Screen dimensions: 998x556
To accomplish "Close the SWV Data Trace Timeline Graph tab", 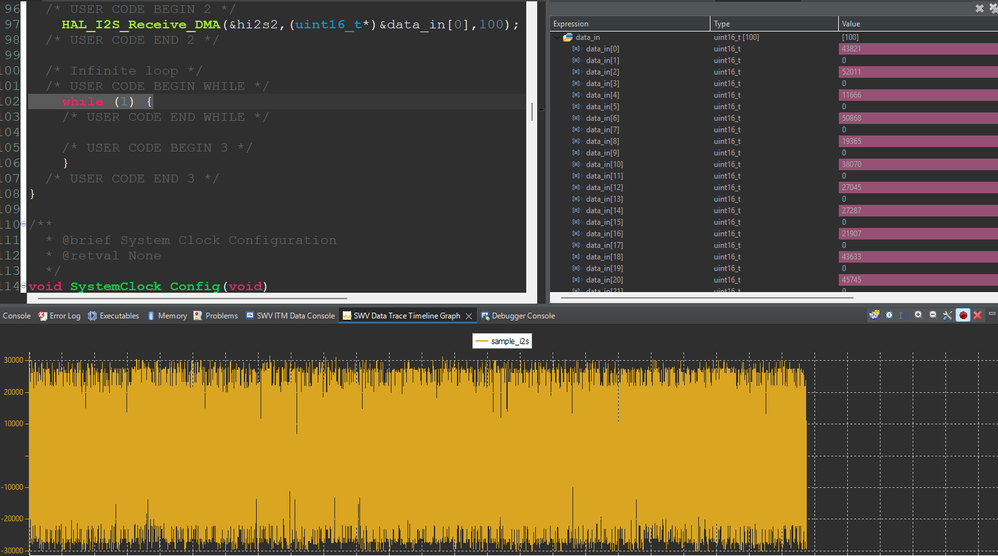I will point(467,316).
